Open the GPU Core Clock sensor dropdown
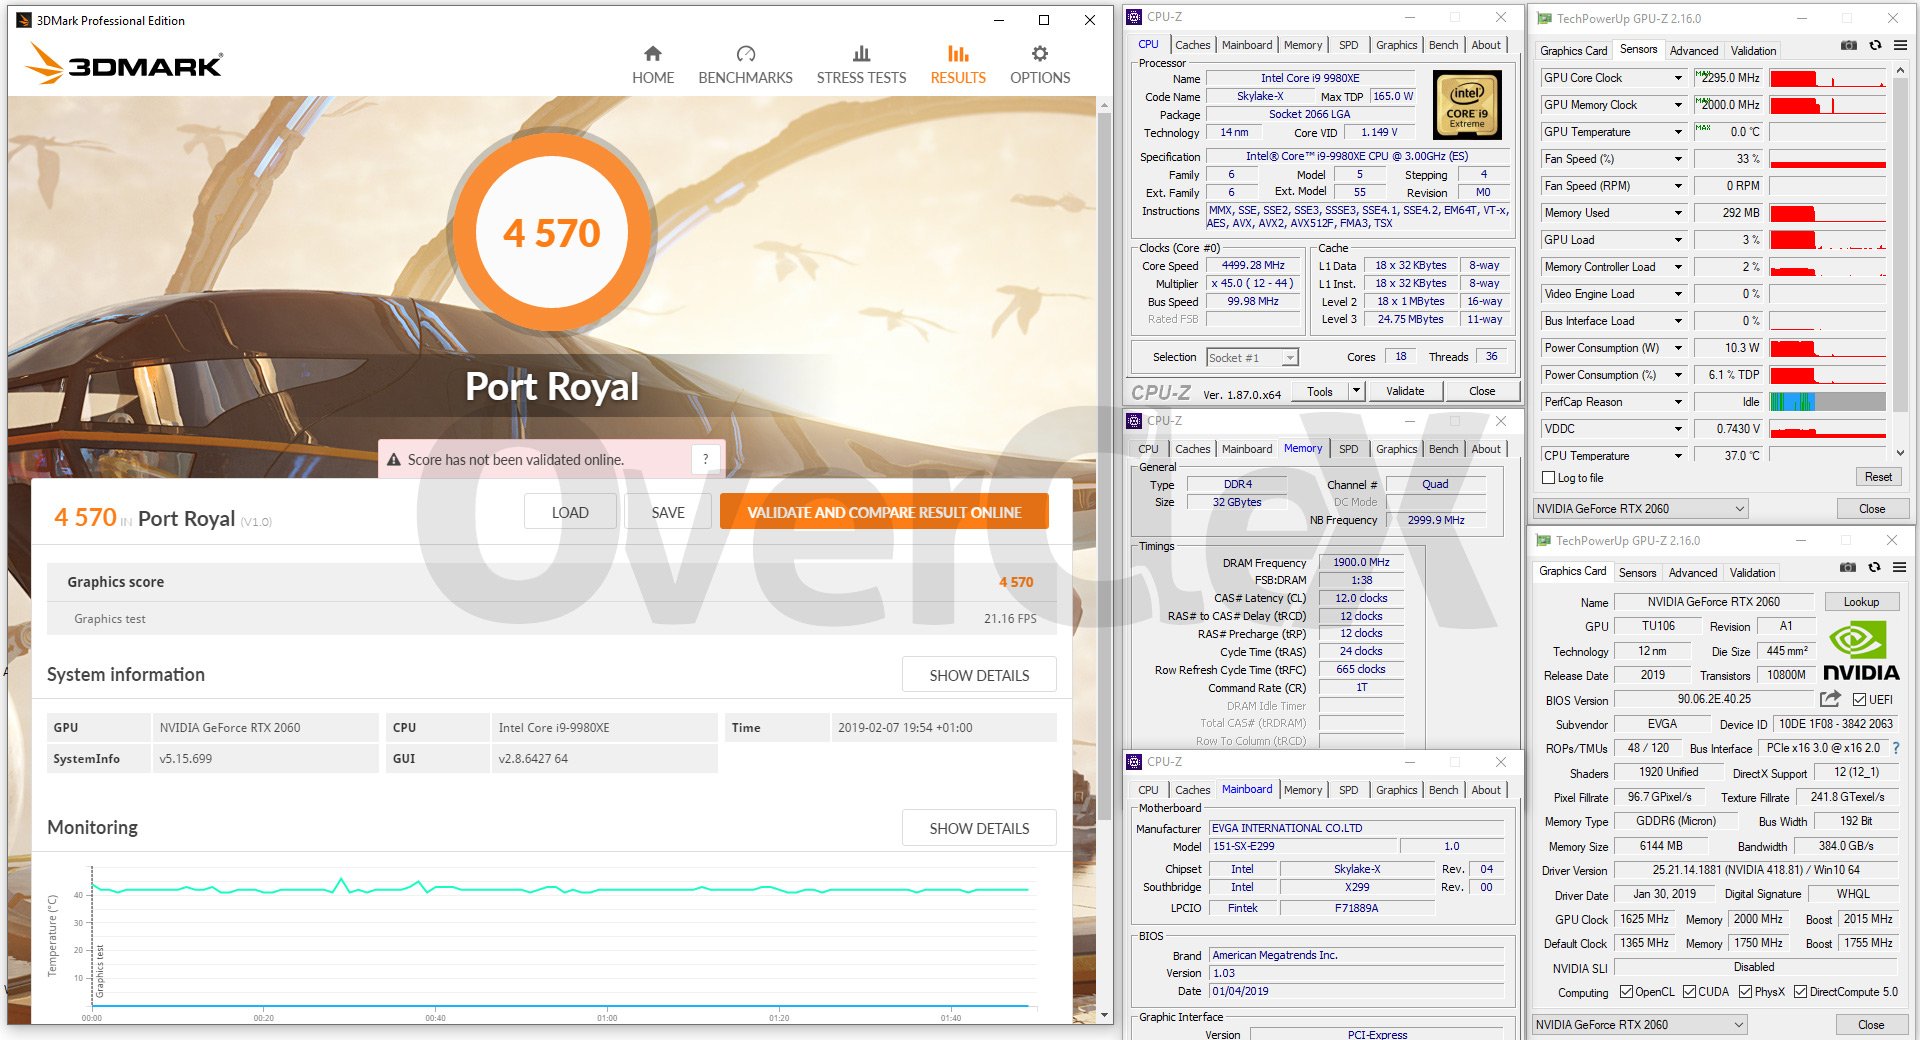Image resolution: width=1920 pixels, height=1040 pixels. click(1678, 78)
